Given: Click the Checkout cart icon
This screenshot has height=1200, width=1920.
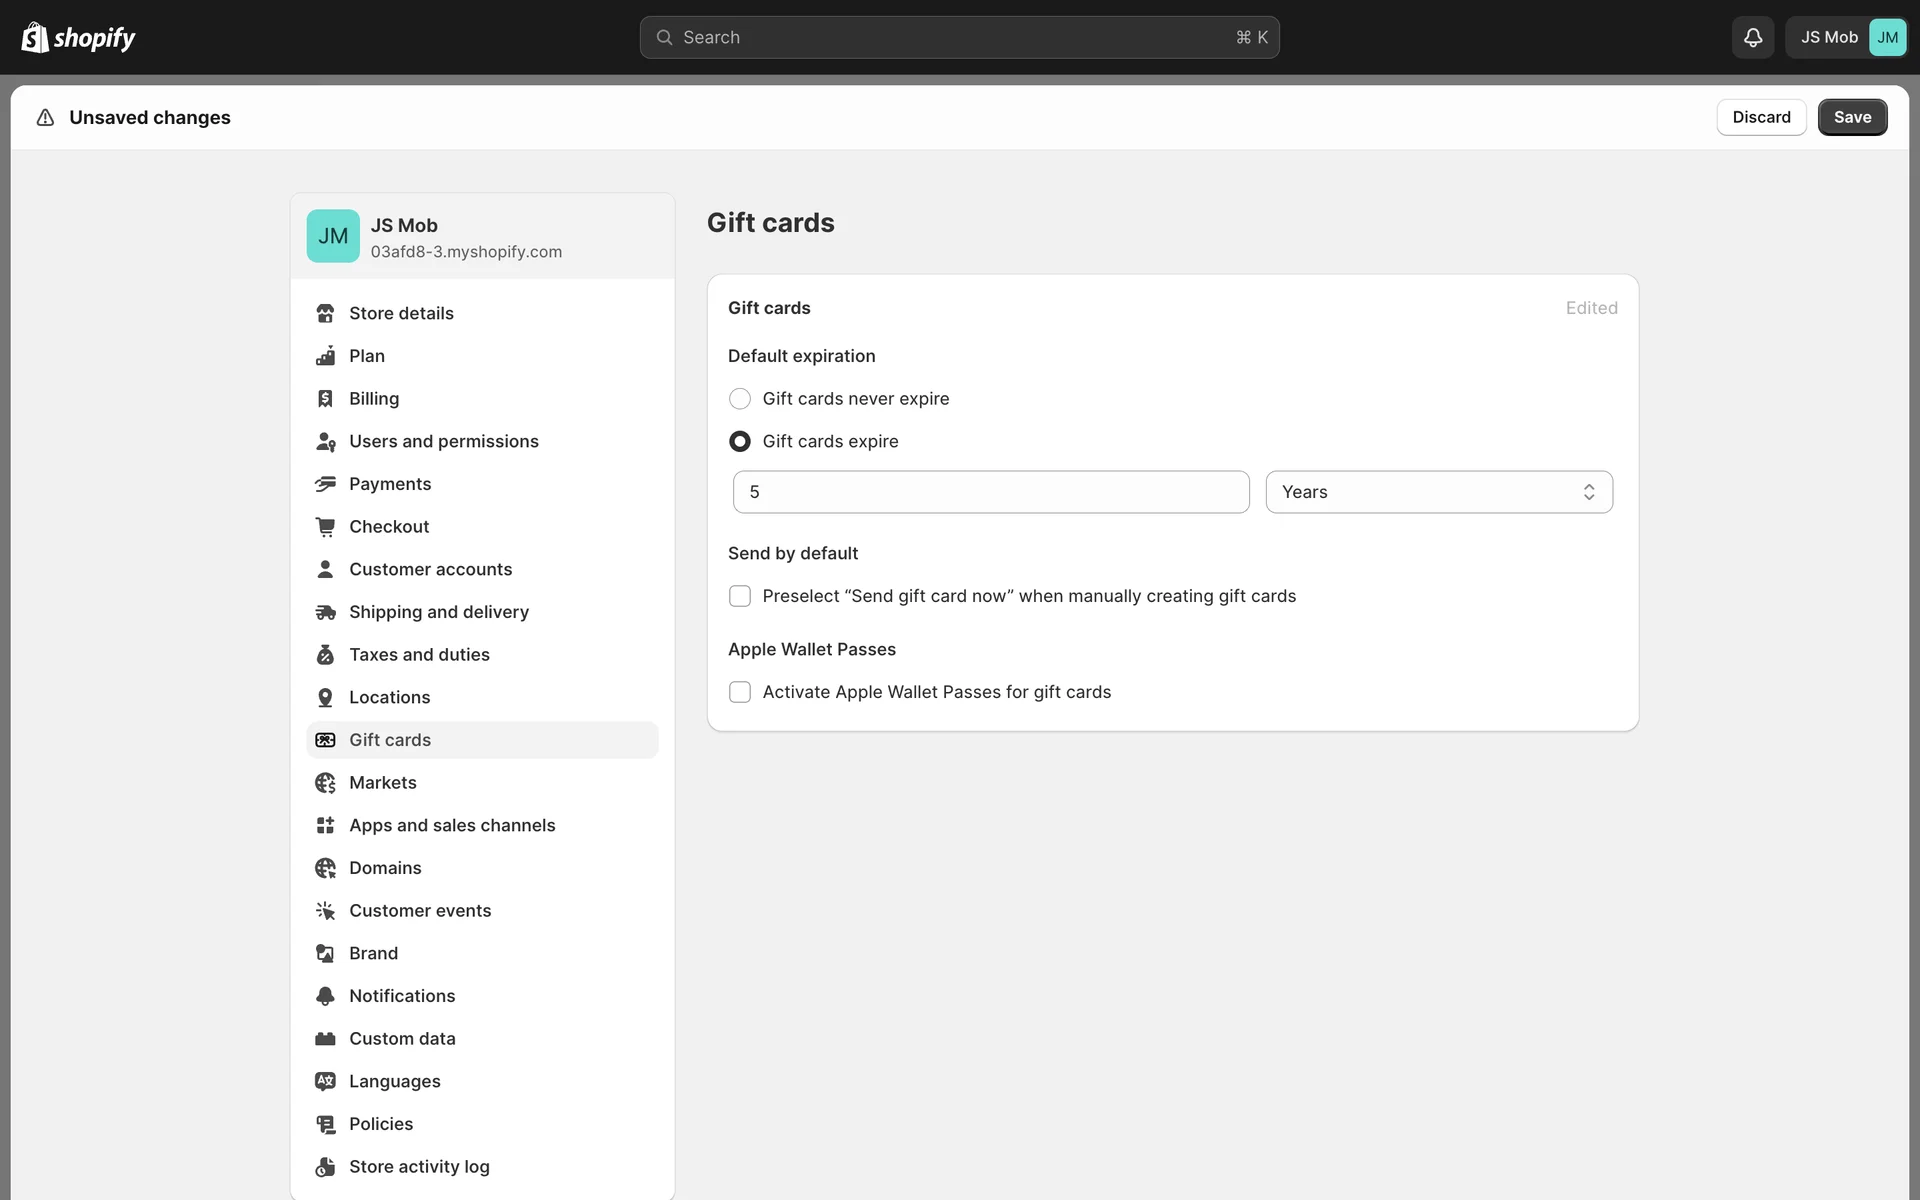Looking at the screenshot, I should pyautogui.click(x=325, y=527).
